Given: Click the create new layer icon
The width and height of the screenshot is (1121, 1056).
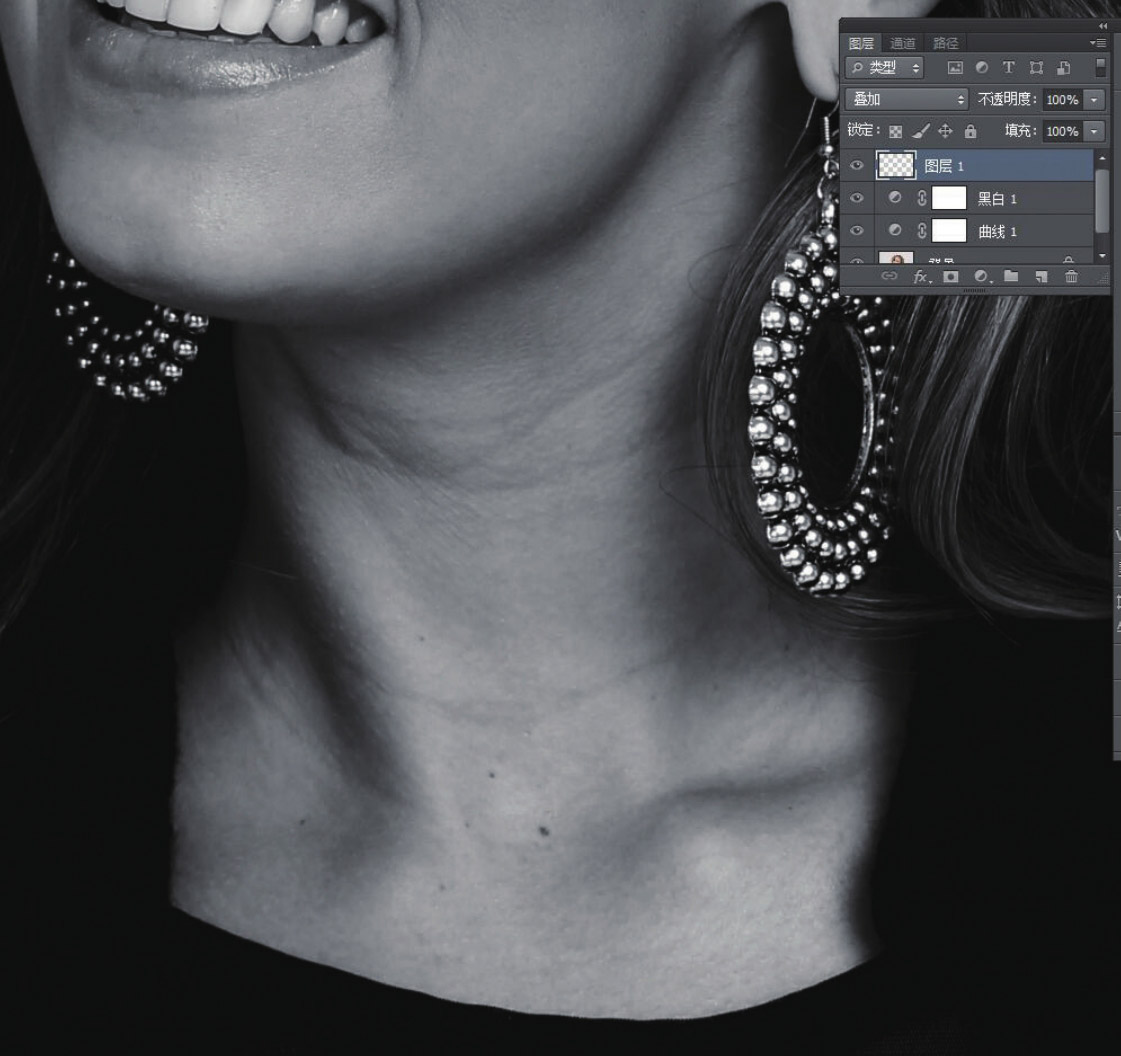Looking at the screenshot, I should 1041,277.
